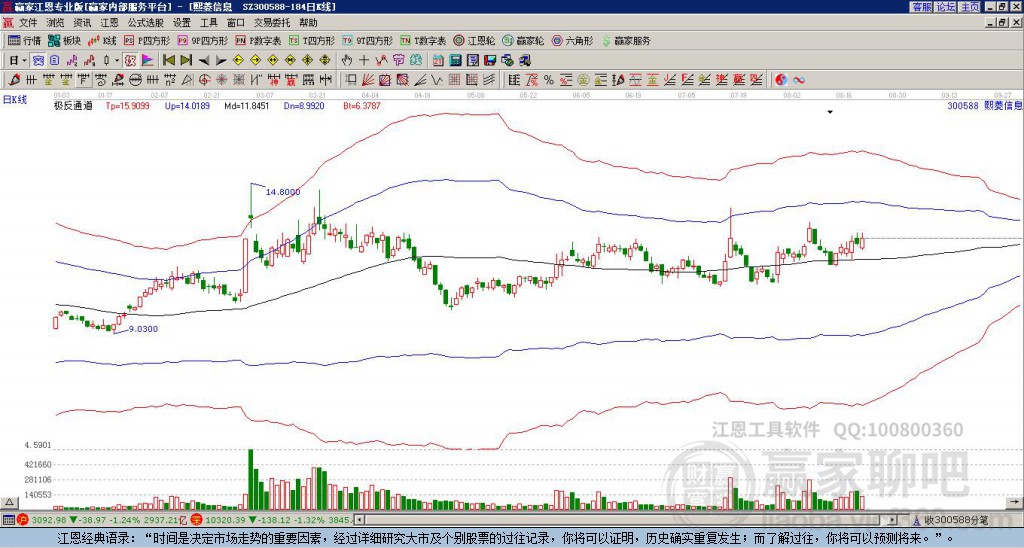Click the blue-red infinity wave icon
Image resolution: width=1024 pixels, height=548 pixels.
(799, 80)
